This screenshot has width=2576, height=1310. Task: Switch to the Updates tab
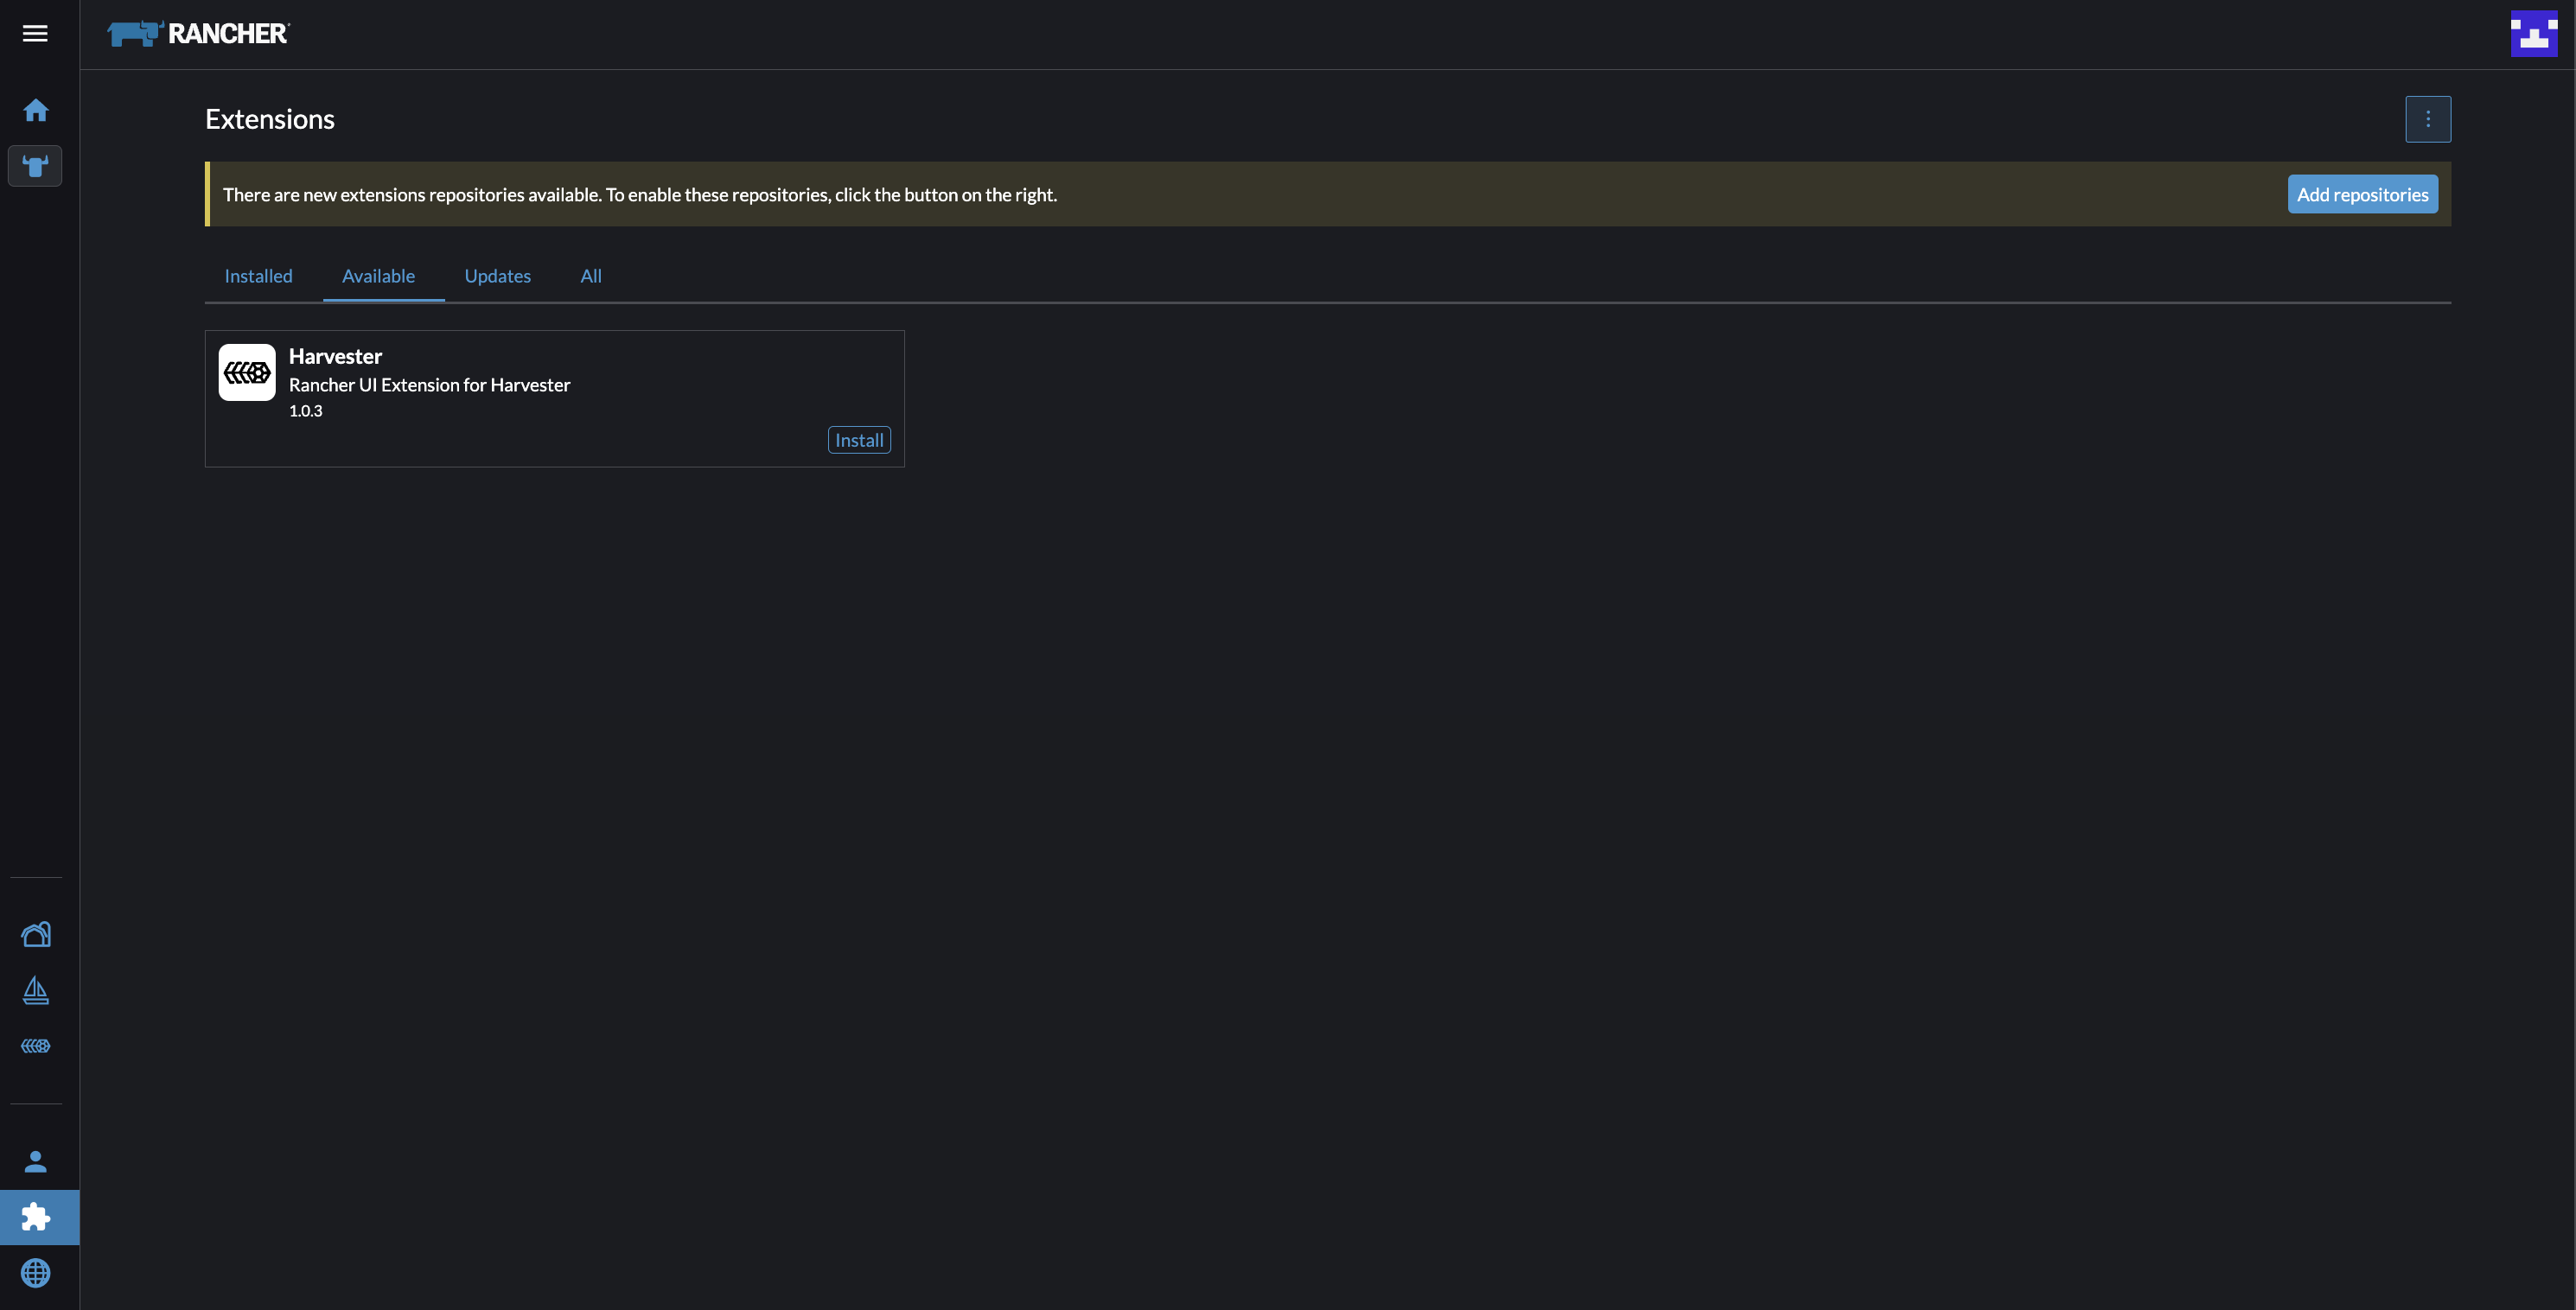click(x=497, y=276)
